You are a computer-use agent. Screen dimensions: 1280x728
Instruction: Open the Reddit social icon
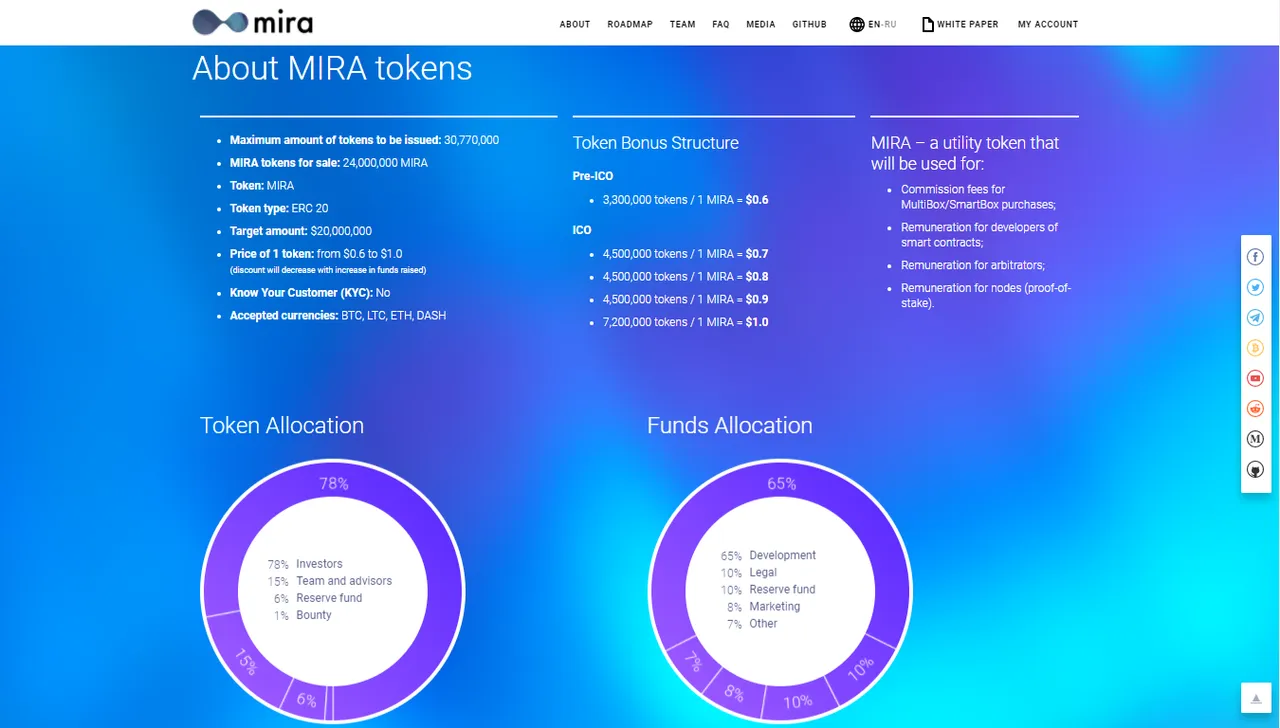click(1256, 409)
